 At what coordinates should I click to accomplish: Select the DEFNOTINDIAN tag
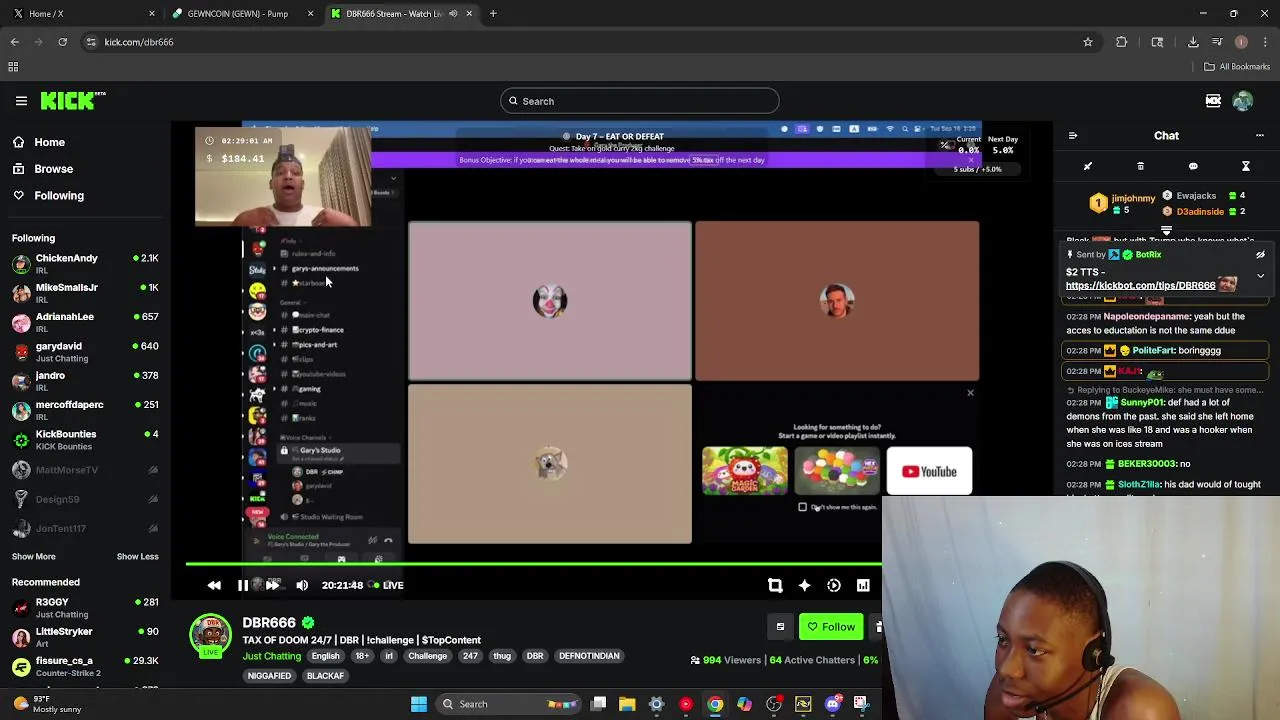coord(589,656)
